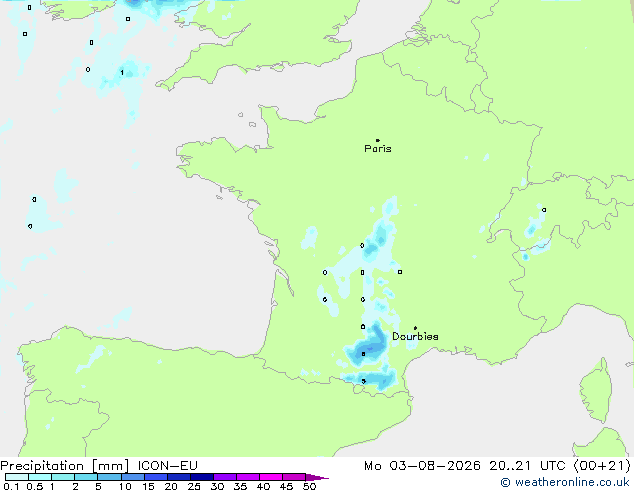Click the legend number 15
Screen dimensions: 634x490
[x=148, y=486]
